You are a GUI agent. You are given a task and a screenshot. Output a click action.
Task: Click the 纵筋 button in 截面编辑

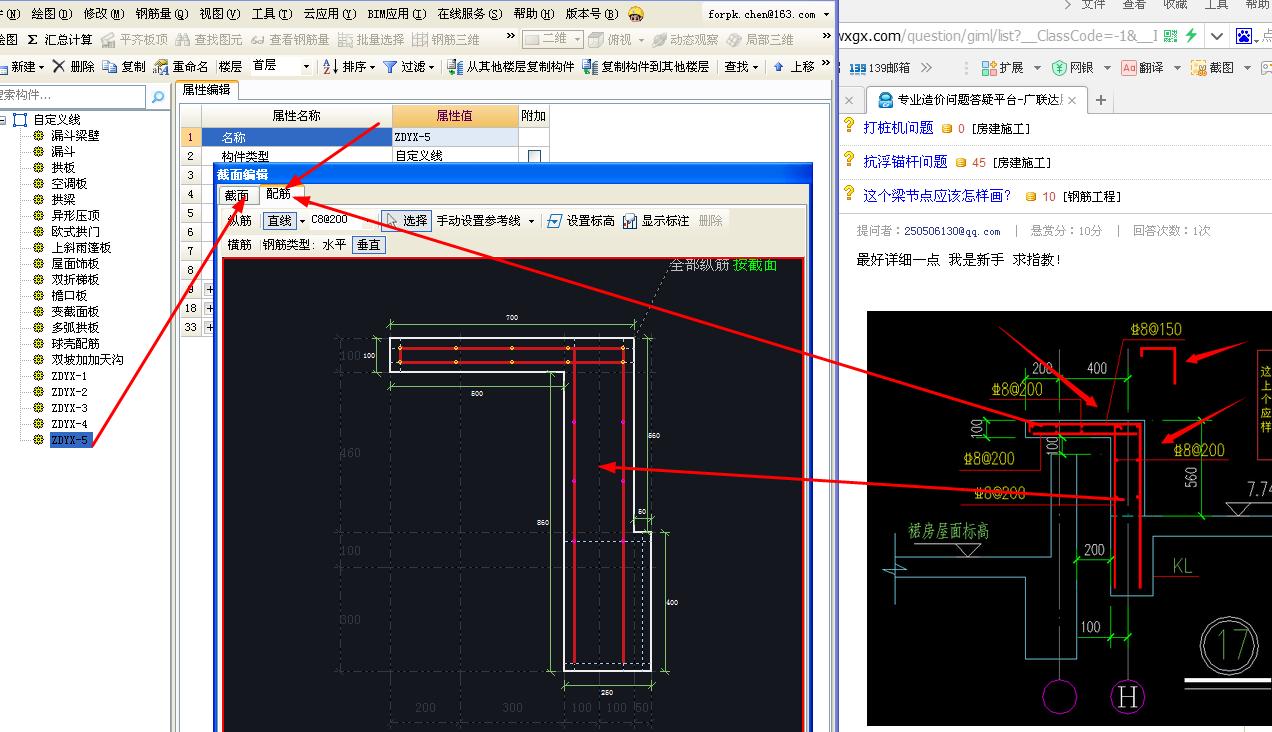(240, 221)
